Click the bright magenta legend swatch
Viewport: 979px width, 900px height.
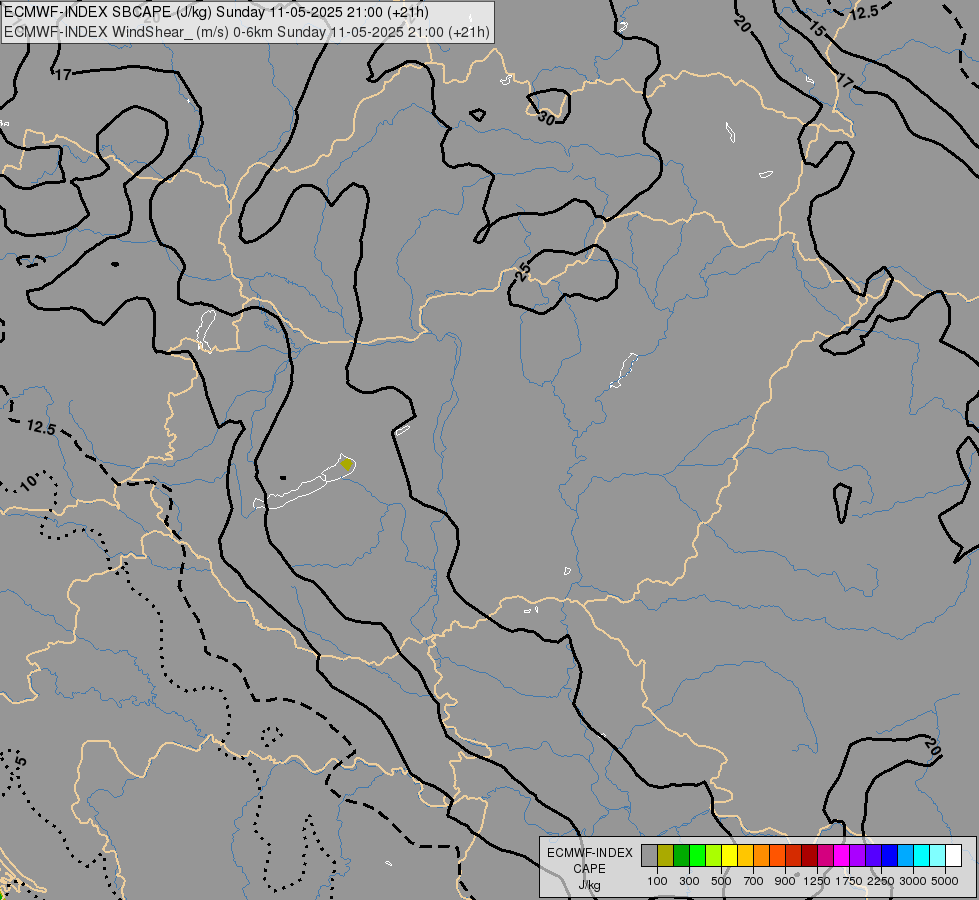841,855
